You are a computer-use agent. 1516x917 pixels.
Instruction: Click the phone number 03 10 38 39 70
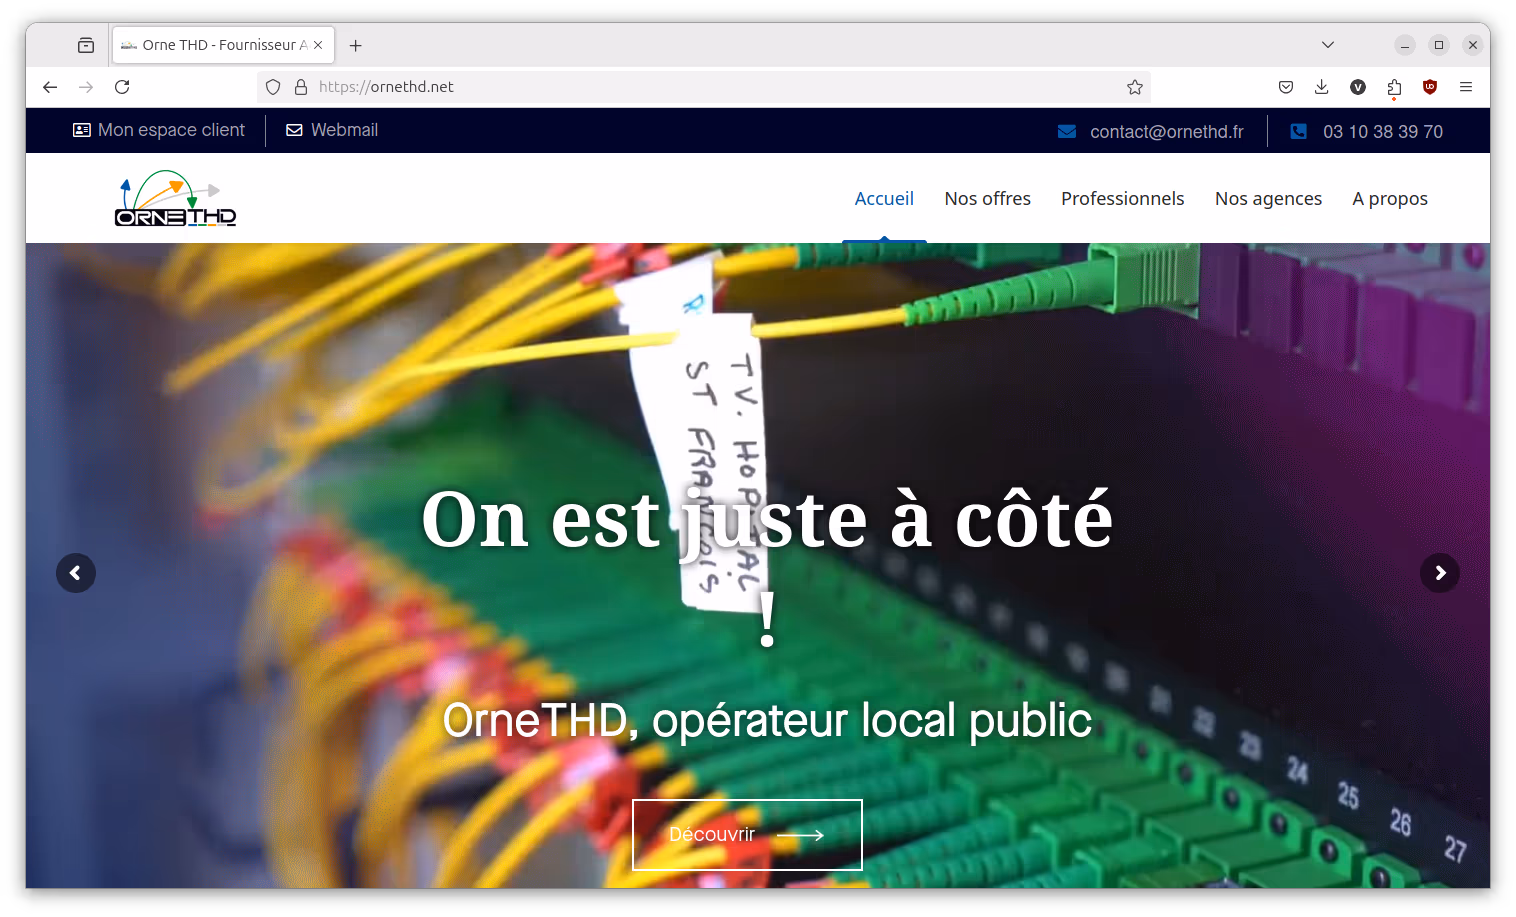pyautogui.click(x=1383, y=132)
